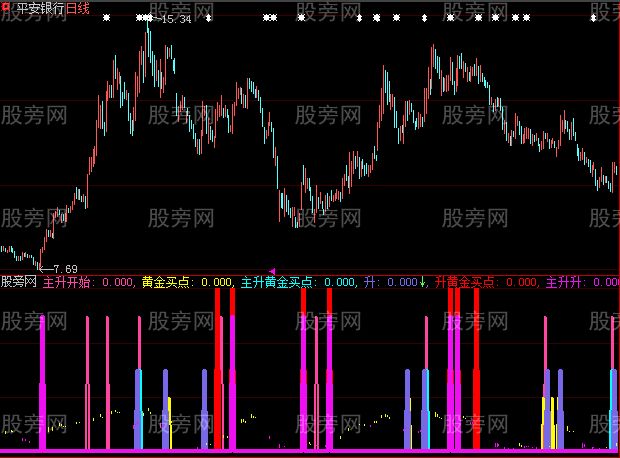Viewport: 620px width, 458px height.
Task: Click the green down arrow after 升 value
Action: (x=422, y=282)
